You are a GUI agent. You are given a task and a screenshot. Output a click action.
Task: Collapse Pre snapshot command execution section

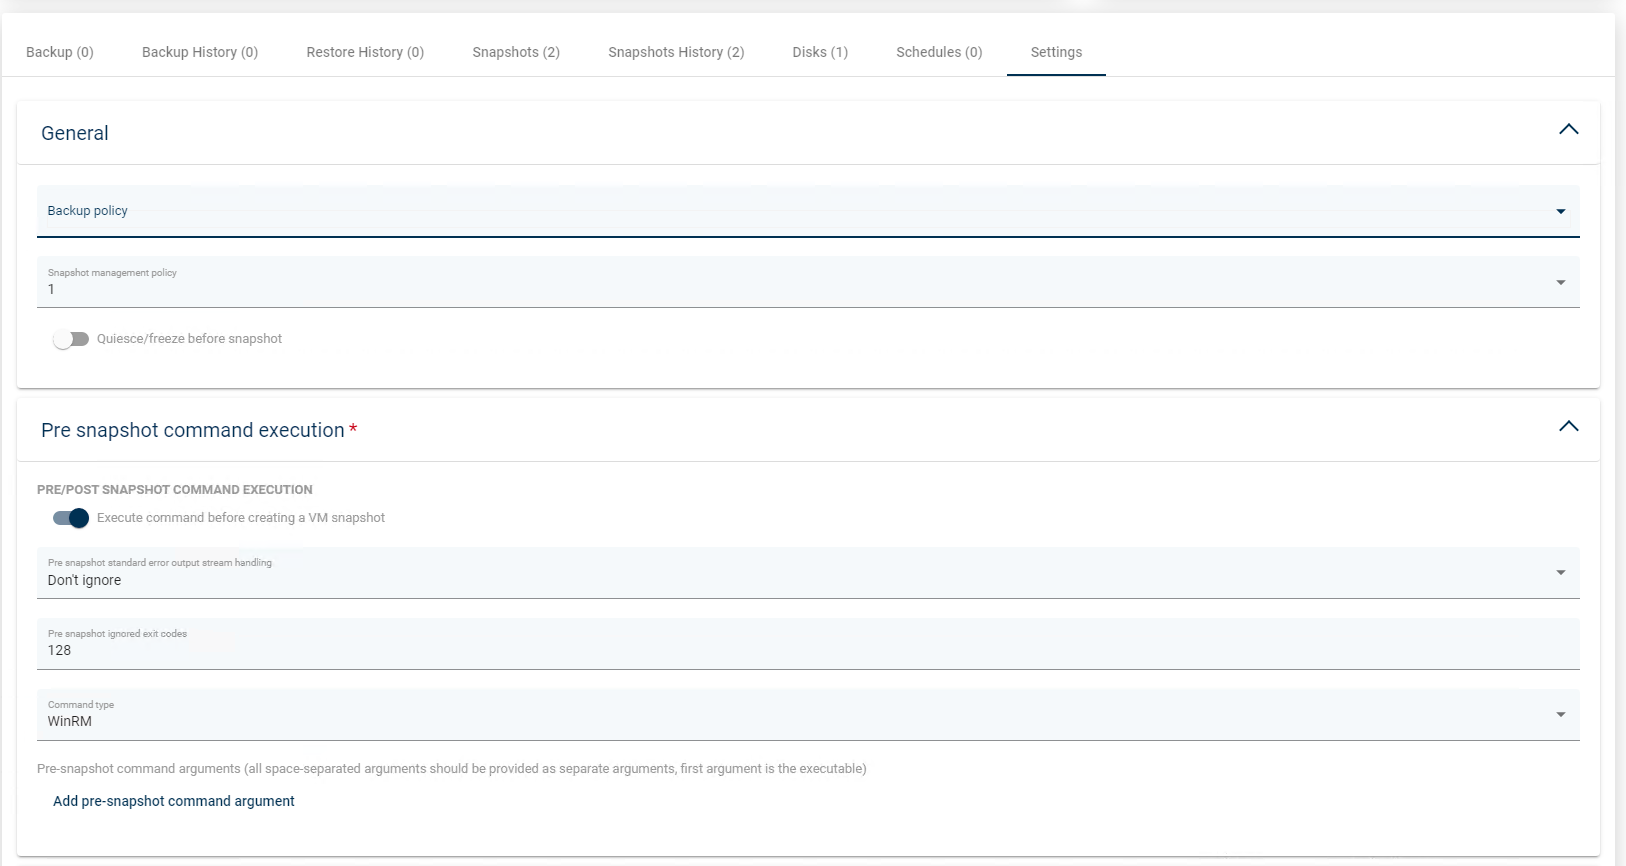pyautogui.click(x=1568, y=427)
